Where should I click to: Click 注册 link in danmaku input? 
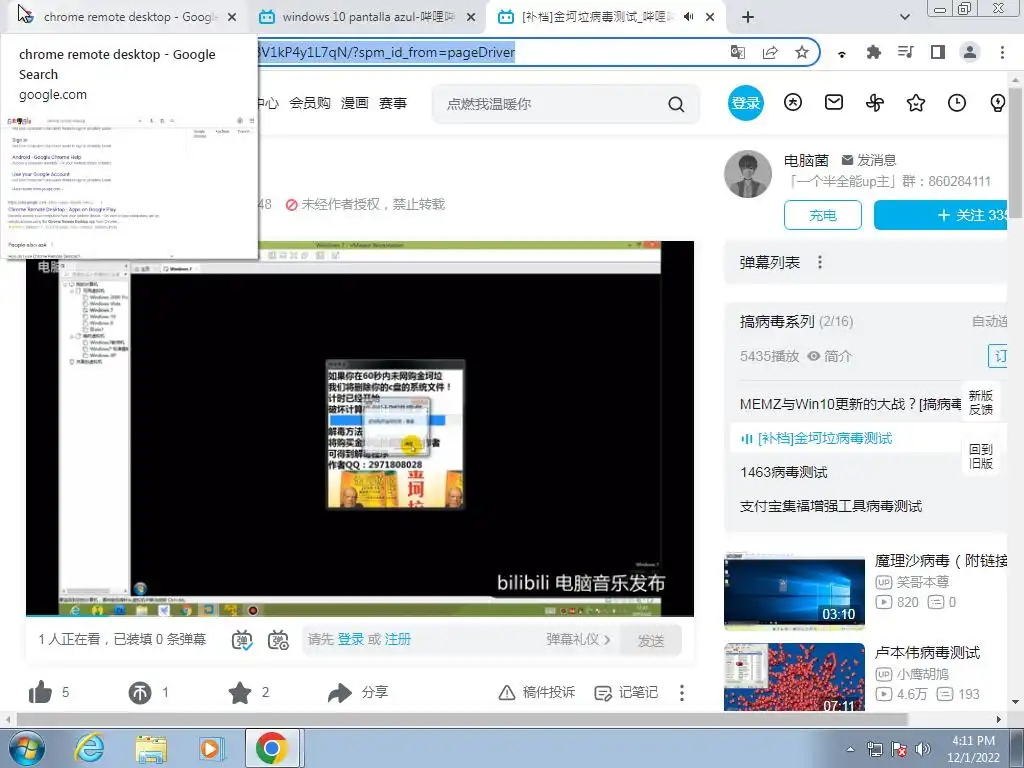[x=398, y=639]
